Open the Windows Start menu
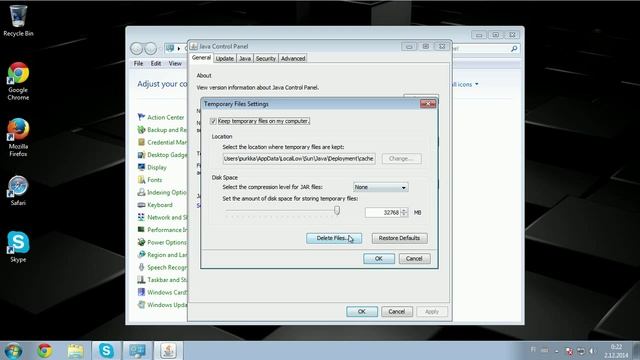Image resolution: width=640 pixels, height=360 pixels. (13, 351)
